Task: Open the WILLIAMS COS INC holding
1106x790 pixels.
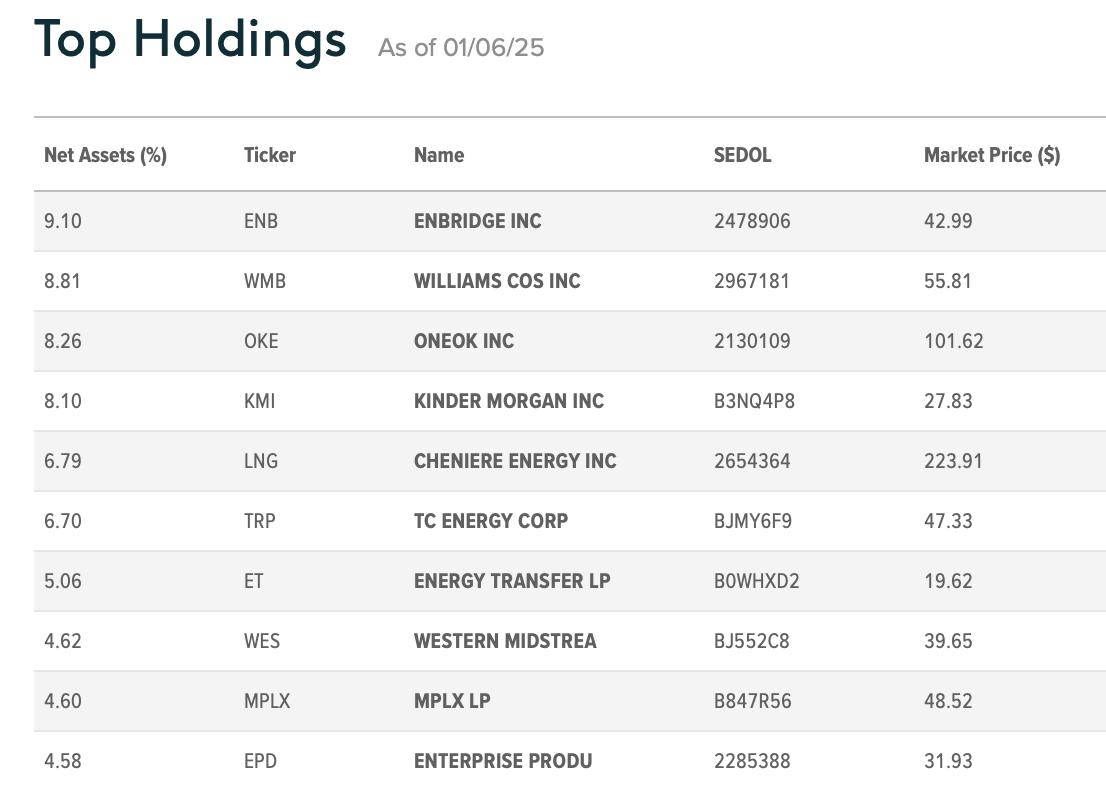Action: coord(497,281)
